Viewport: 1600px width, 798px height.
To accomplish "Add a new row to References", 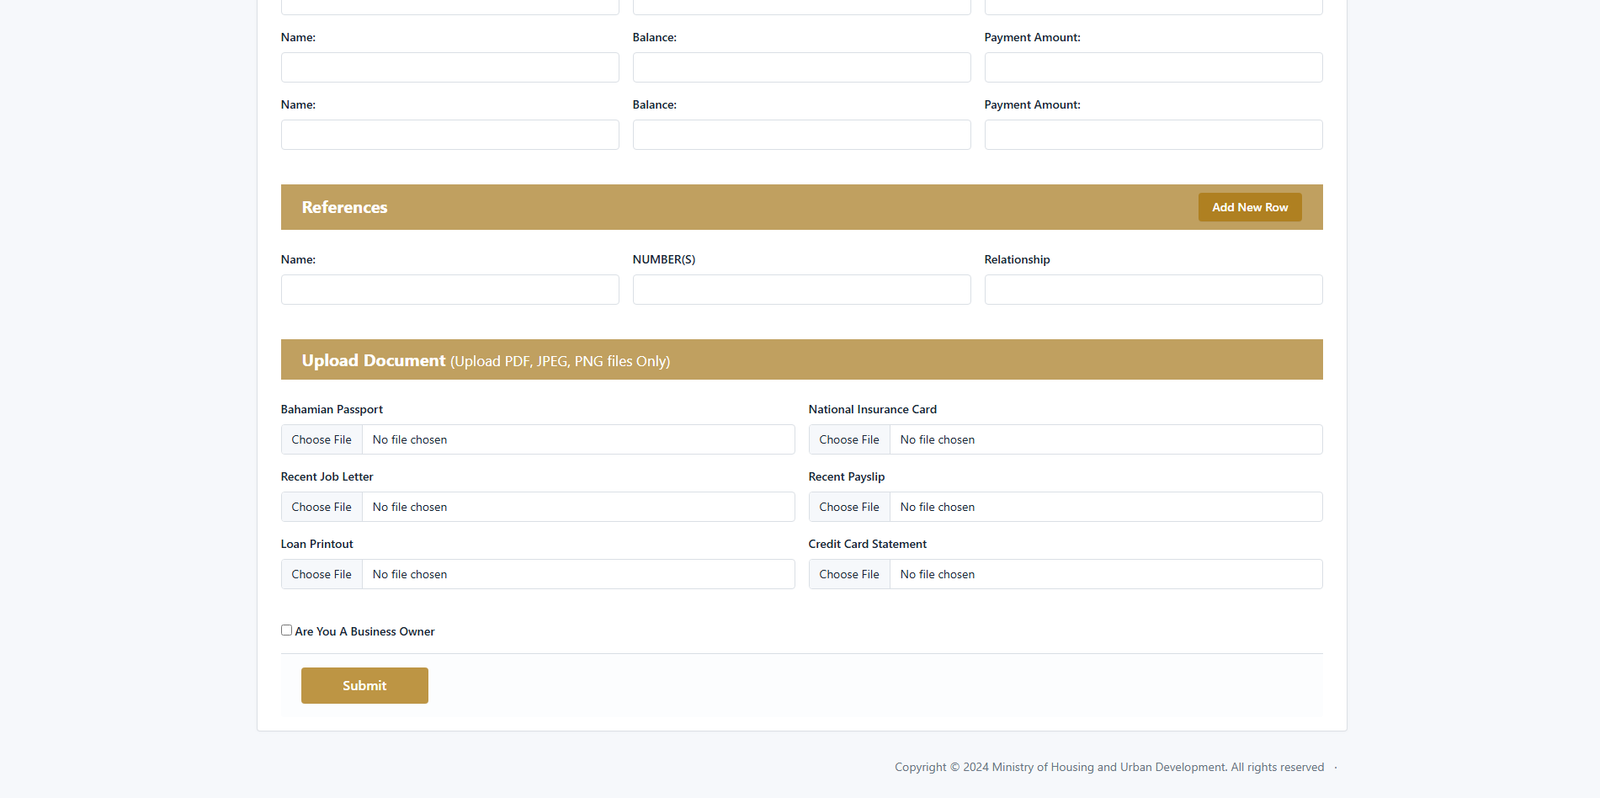I will click(1249, 207).
